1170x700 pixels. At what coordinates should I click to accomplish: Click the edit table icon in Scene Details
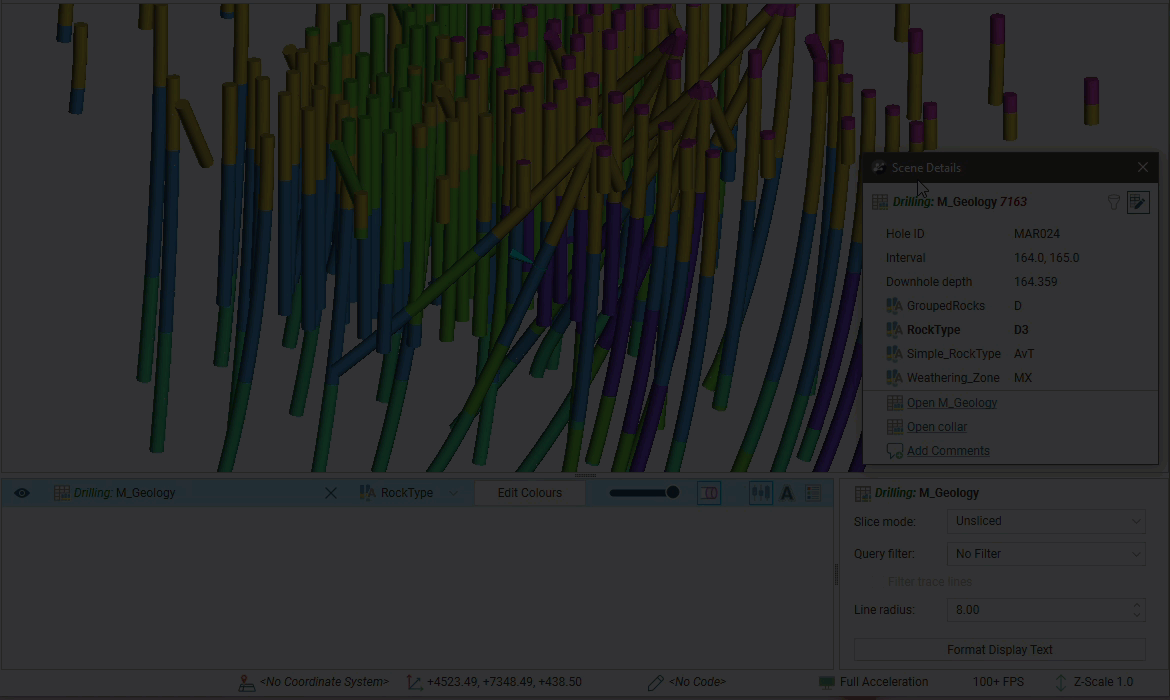click(1139, 202)
